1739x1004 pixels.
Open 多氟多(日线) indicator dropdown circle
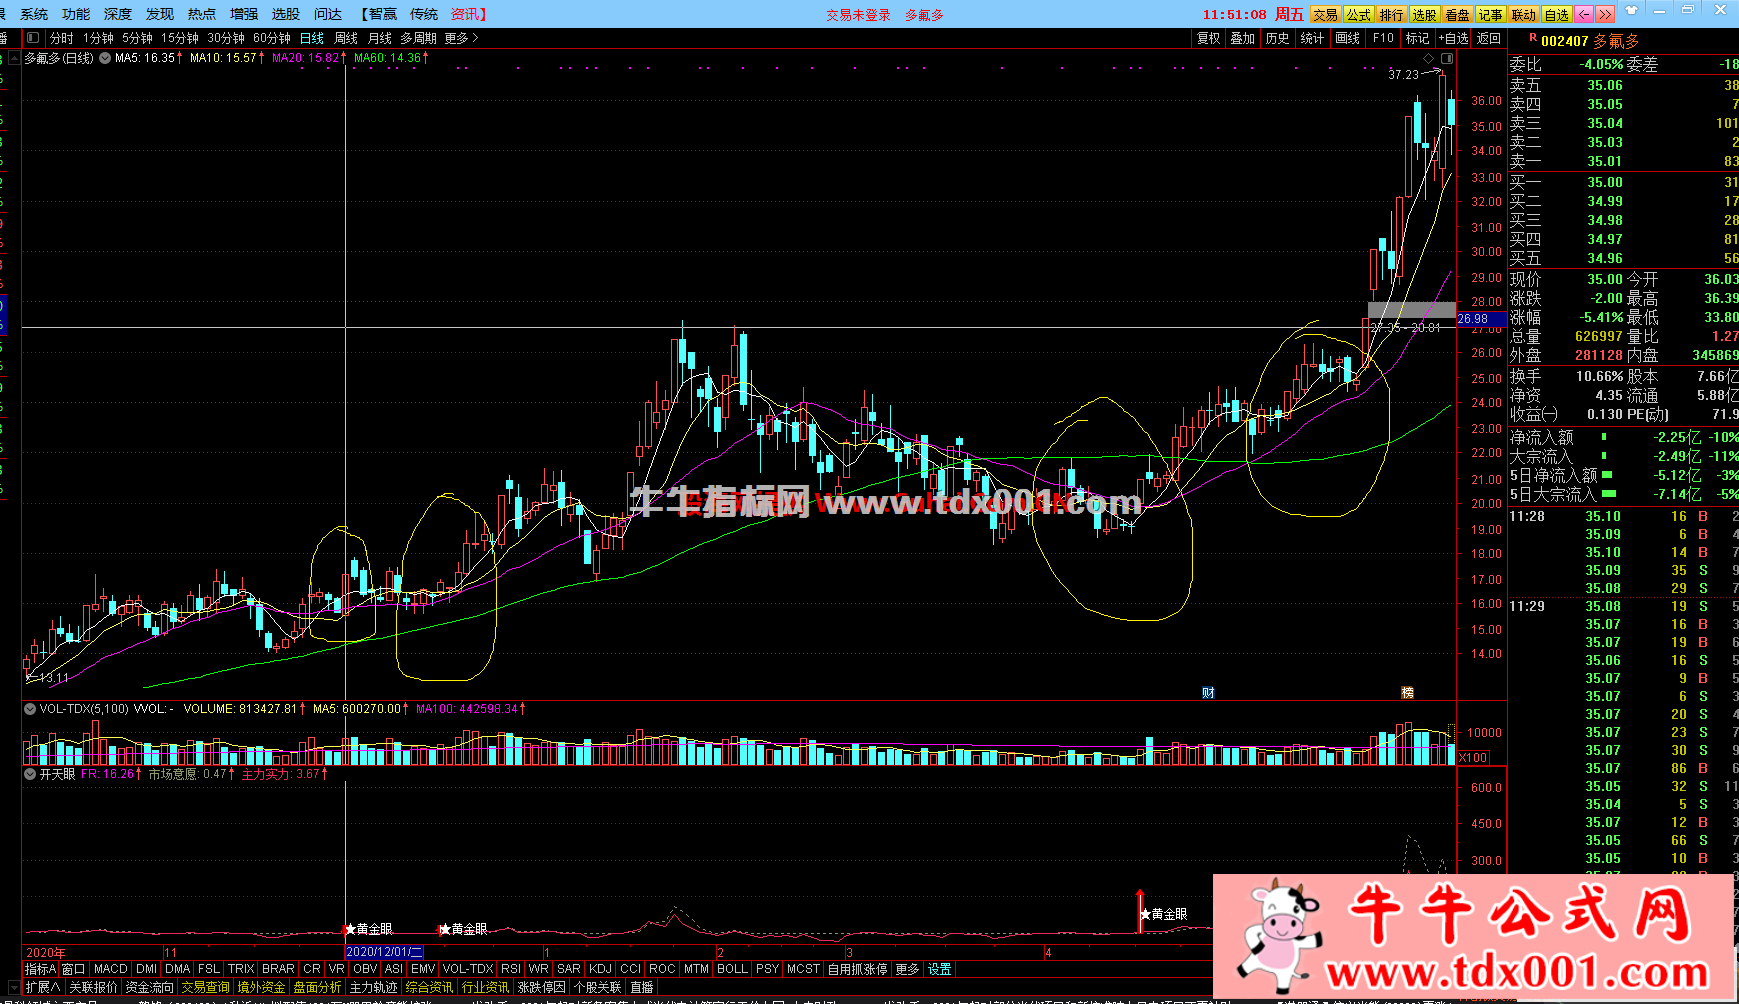point(105,58)
